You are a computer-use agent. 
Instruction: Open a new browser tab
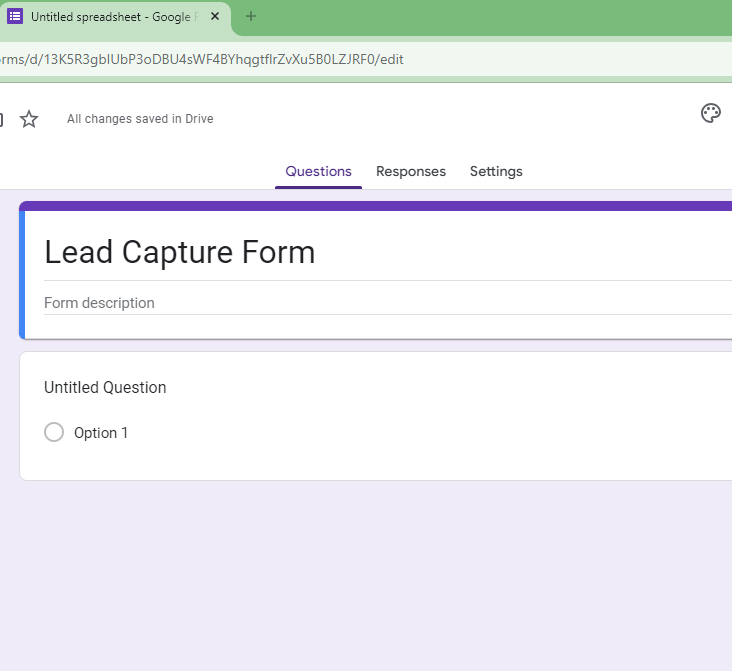pos(251,16)
